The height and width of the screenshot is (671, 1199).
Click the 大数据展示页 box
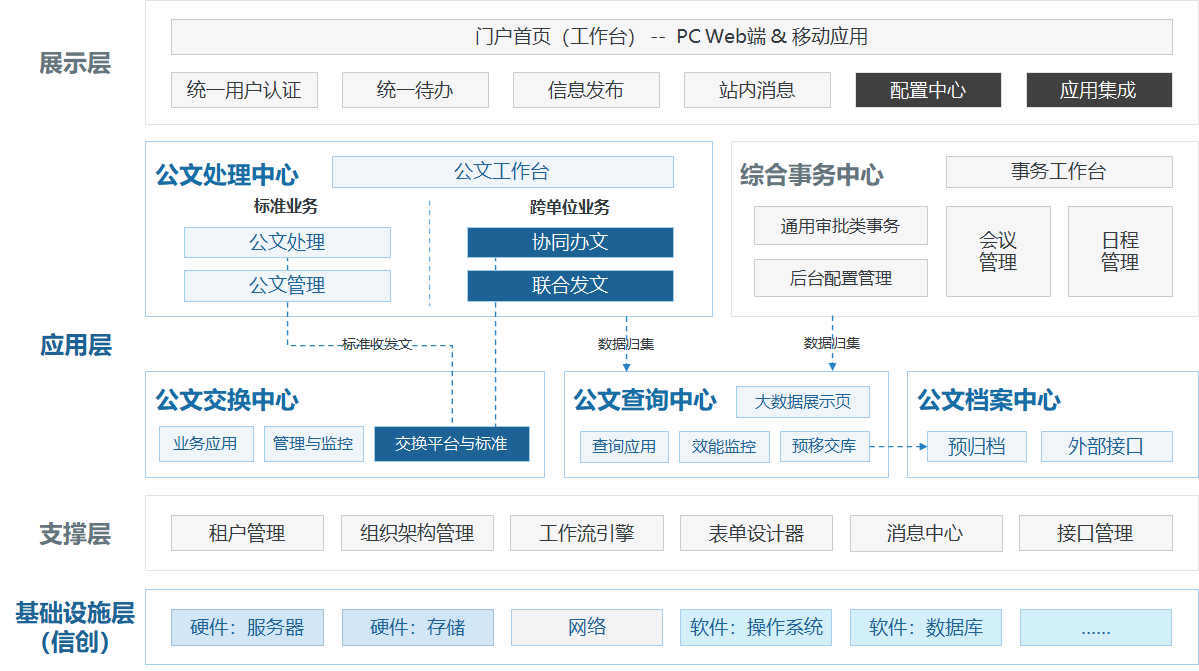[803, 402]
